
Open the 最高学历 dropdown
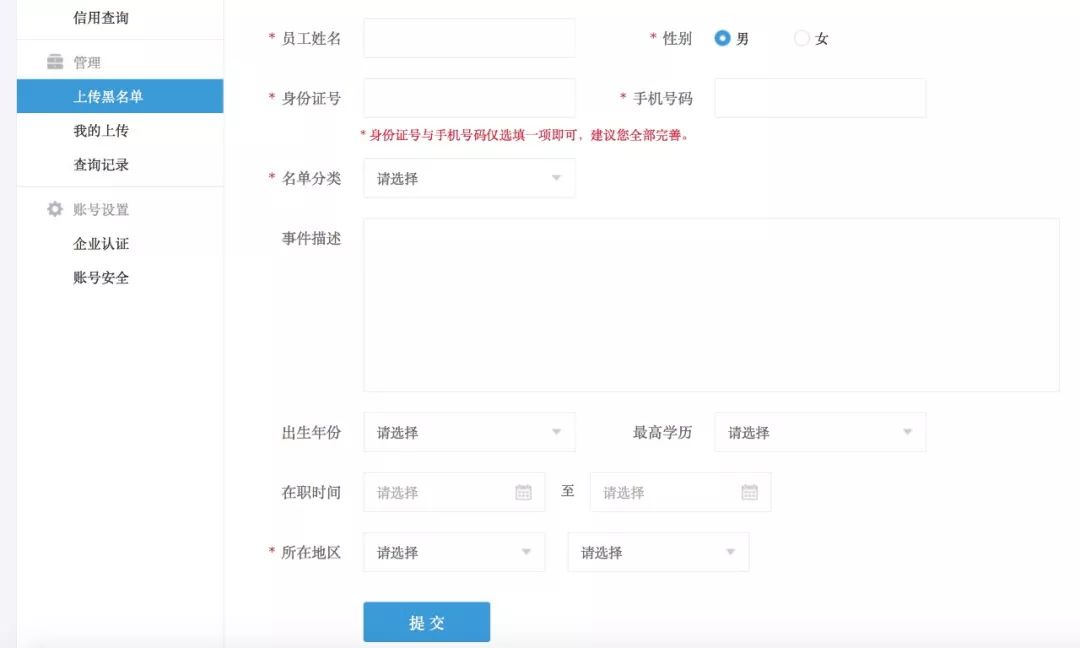coord(819,432)
